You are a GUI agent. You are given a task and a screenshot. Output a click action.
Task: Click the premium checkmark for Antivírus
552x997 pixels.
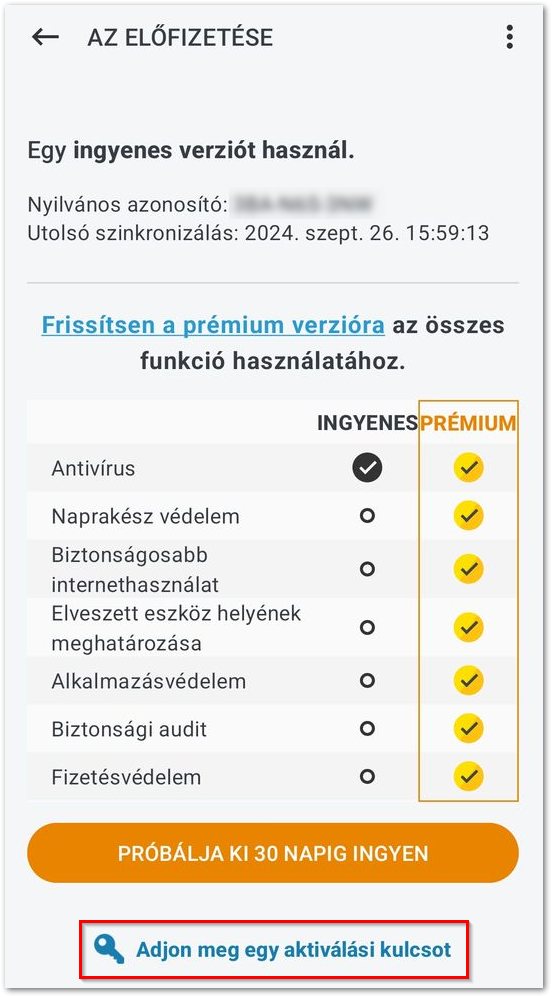[x=469, y=468]
